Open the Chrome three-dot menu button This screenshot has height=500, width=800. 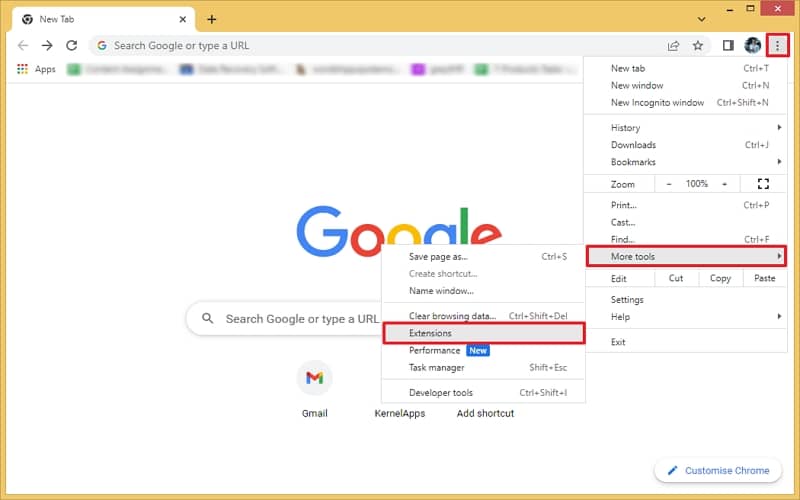coord(777,45)
